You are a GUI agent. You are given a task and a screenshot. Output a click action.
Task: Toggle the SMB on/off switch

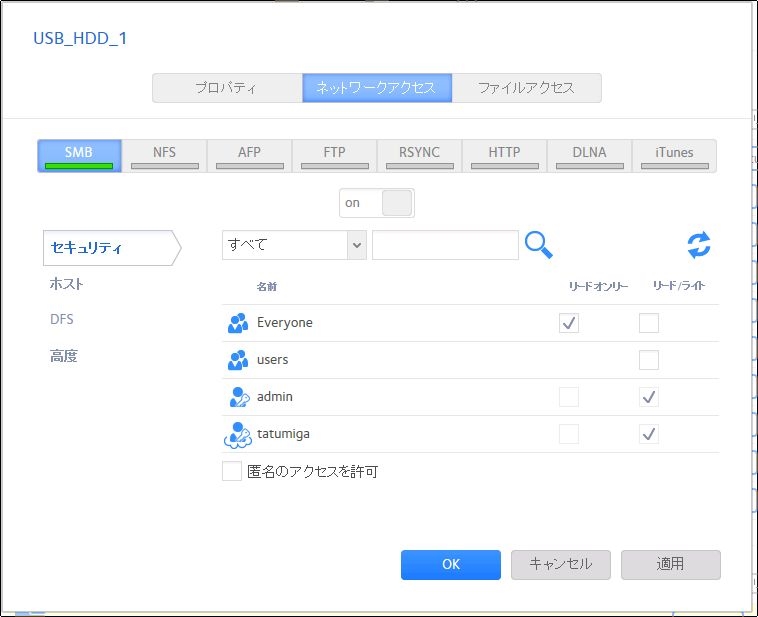tap(377, 203)
